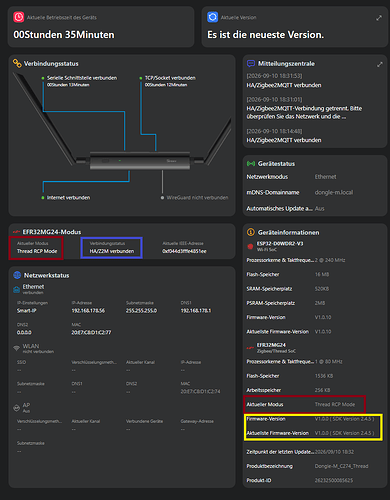Click the green dot beside TCP/Socket verbunden

(141, 78)
